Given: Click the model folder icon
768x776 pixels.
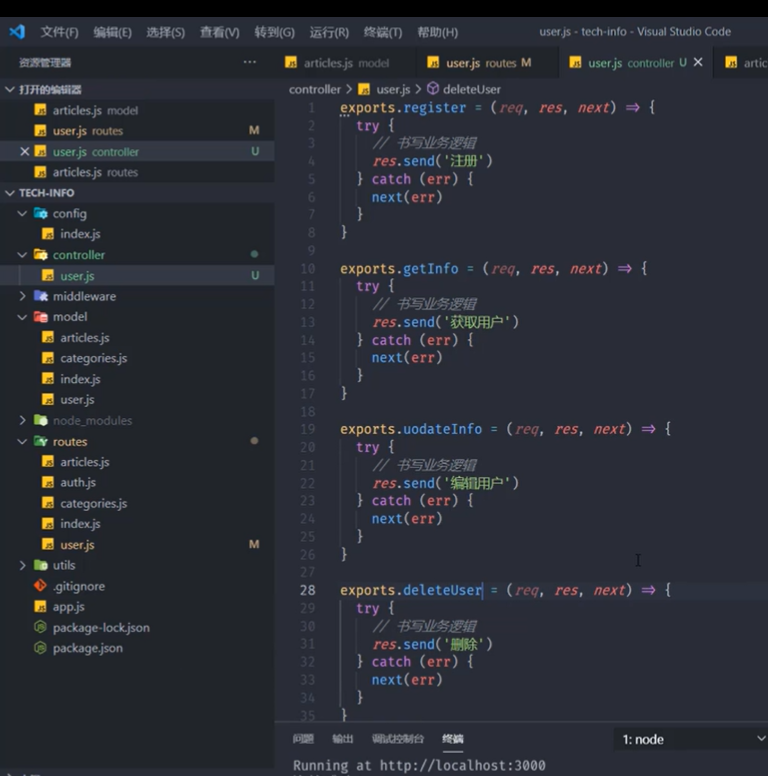Looking at the screenshot, I should pos(41,317).
